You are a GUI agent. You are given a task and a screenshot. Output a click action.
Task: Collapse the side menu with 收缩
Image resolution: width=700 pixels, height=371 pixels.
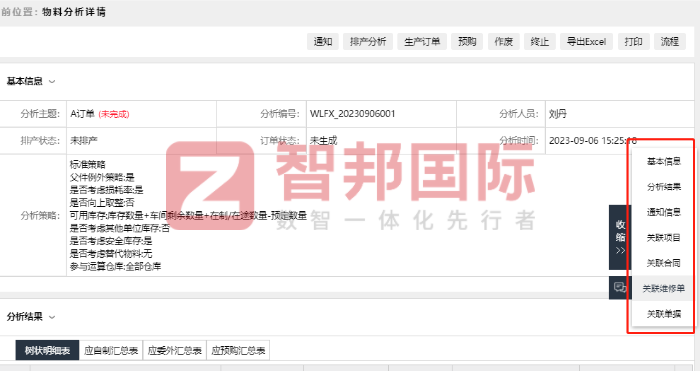[x=620, y=237]
